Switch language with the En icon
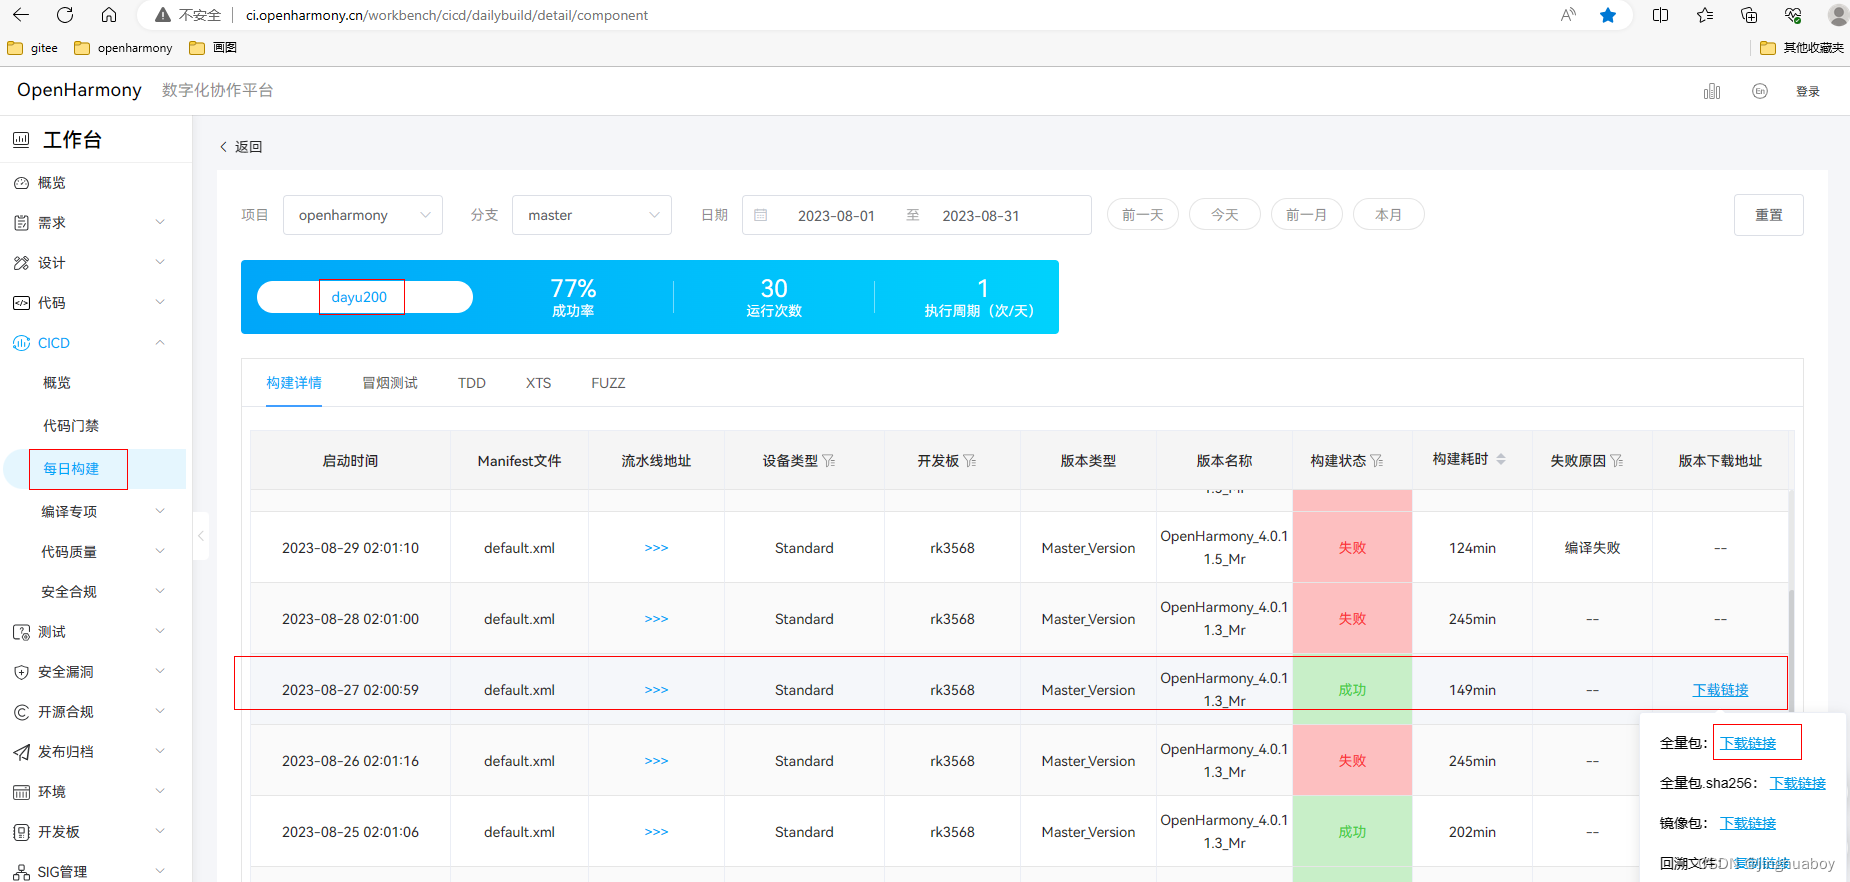 tap(1760, 91)
